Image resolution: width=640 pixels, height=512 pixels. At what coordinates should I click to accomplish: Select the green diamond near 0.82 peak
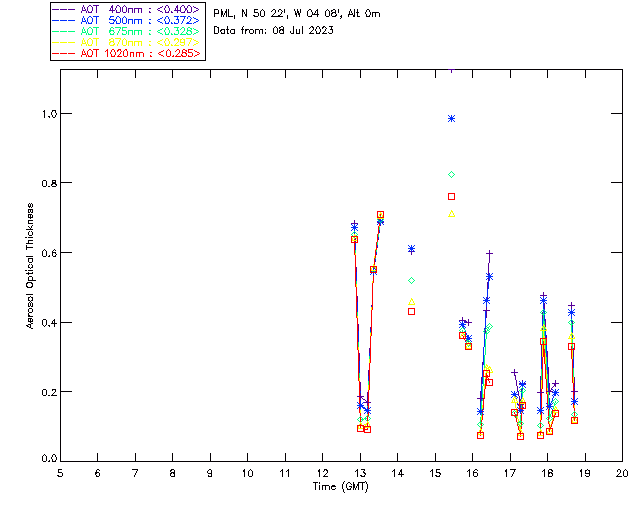point(451,175)
